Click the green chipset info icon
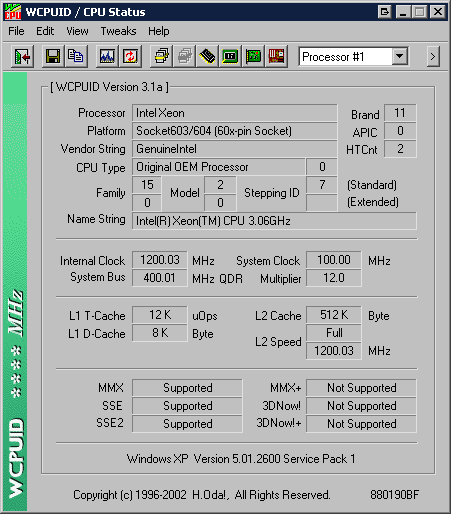Image resolution: width=451 pixels, height=514 pixels. (230, 57)
